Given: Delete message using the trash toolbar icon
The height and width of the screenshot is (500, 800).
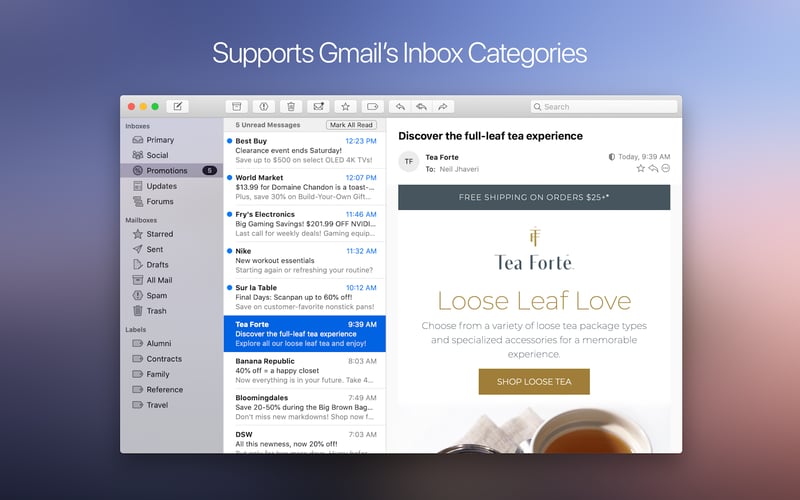Looking at the screenshot, I should (291, 107).
